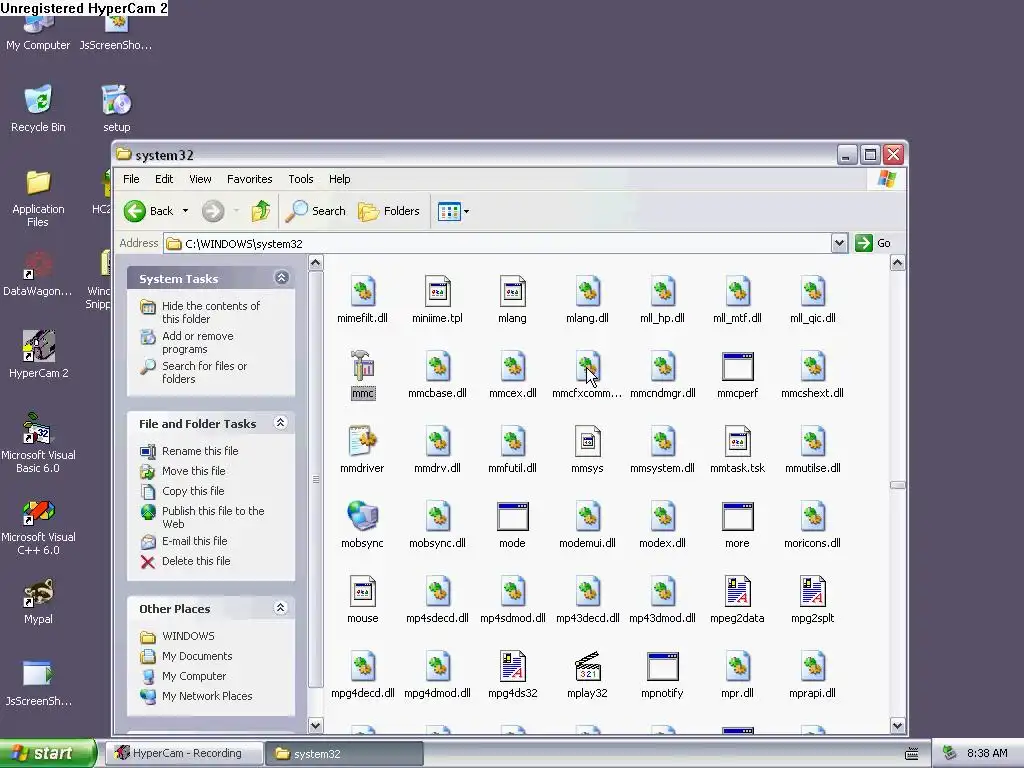Click file list scrollbar down arrow
Image resolution: width=1024 pixels, height=768 pixels.
[897, 725]
